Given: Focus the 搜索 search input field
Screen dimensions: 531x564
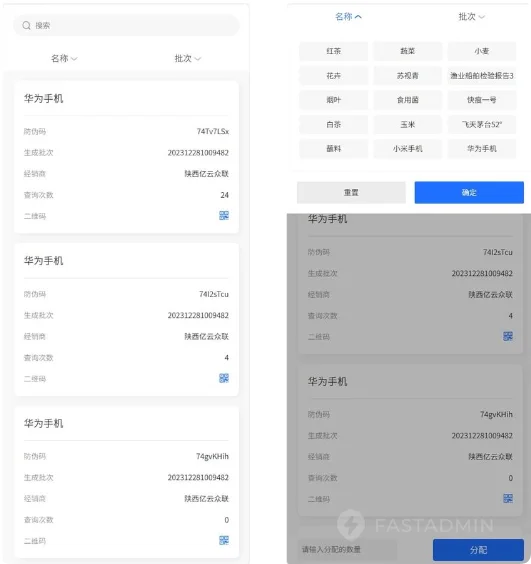Looking at the screenshot, I should click(126, 26).
